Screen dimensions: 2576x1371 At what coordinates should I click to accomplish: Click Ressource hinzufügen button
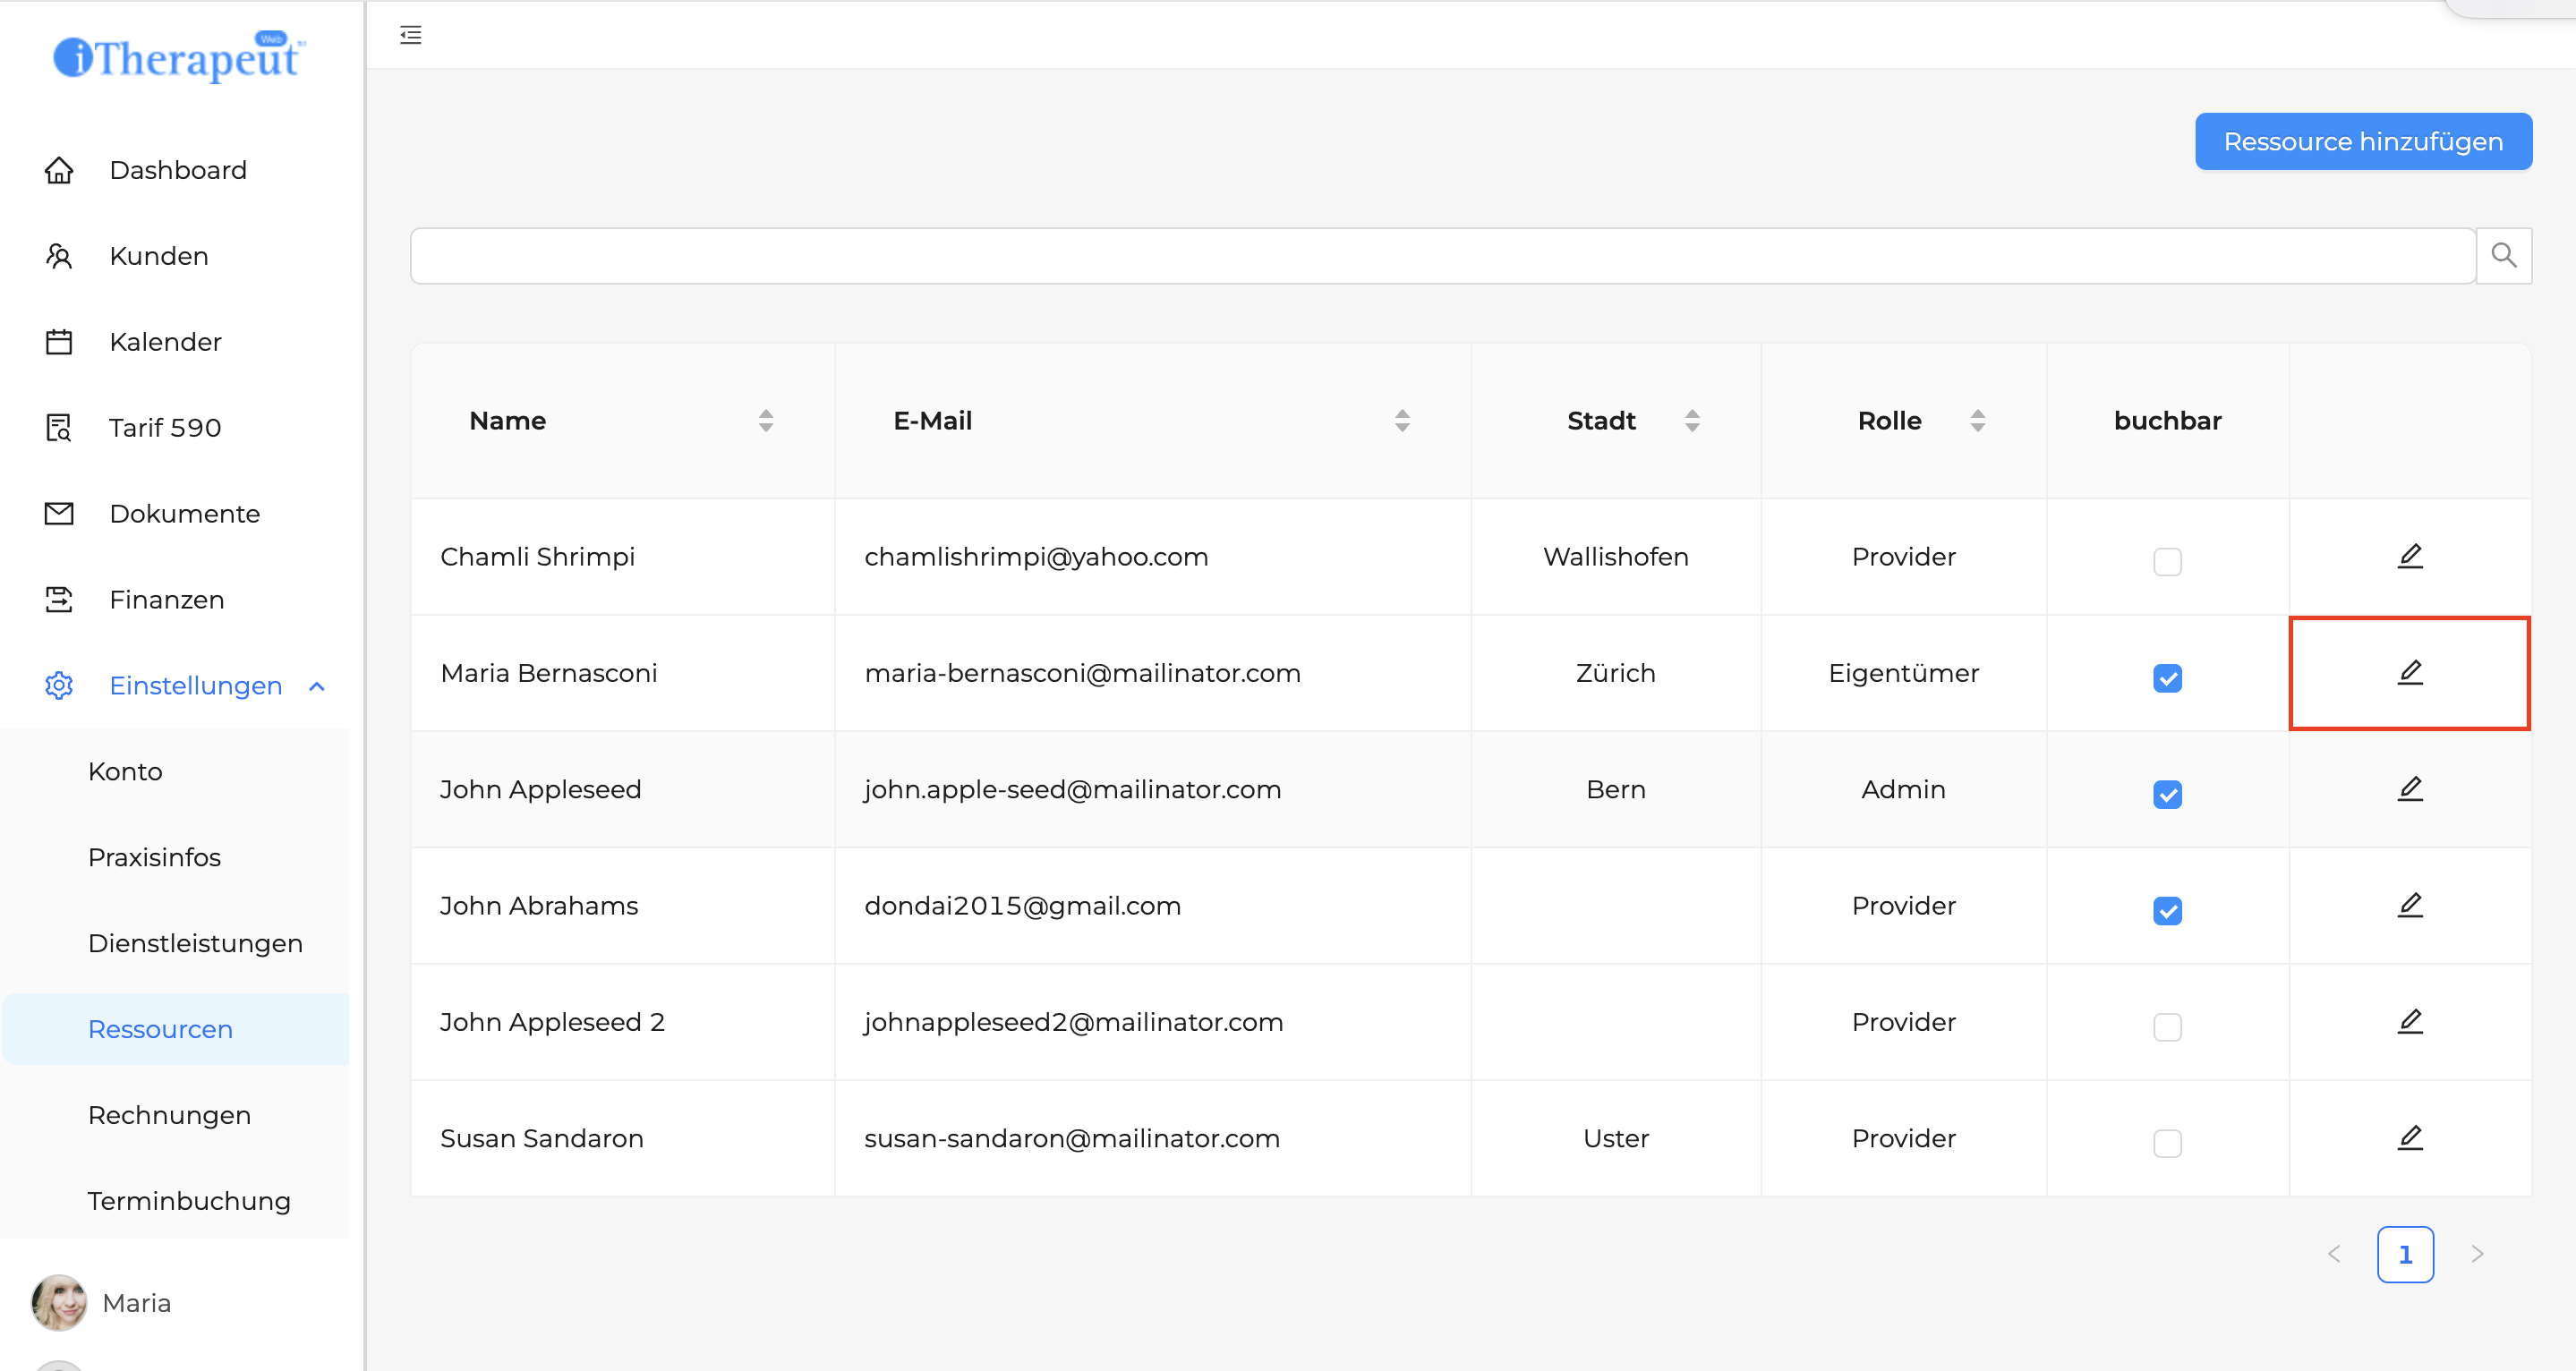[x=2362, y=142]
